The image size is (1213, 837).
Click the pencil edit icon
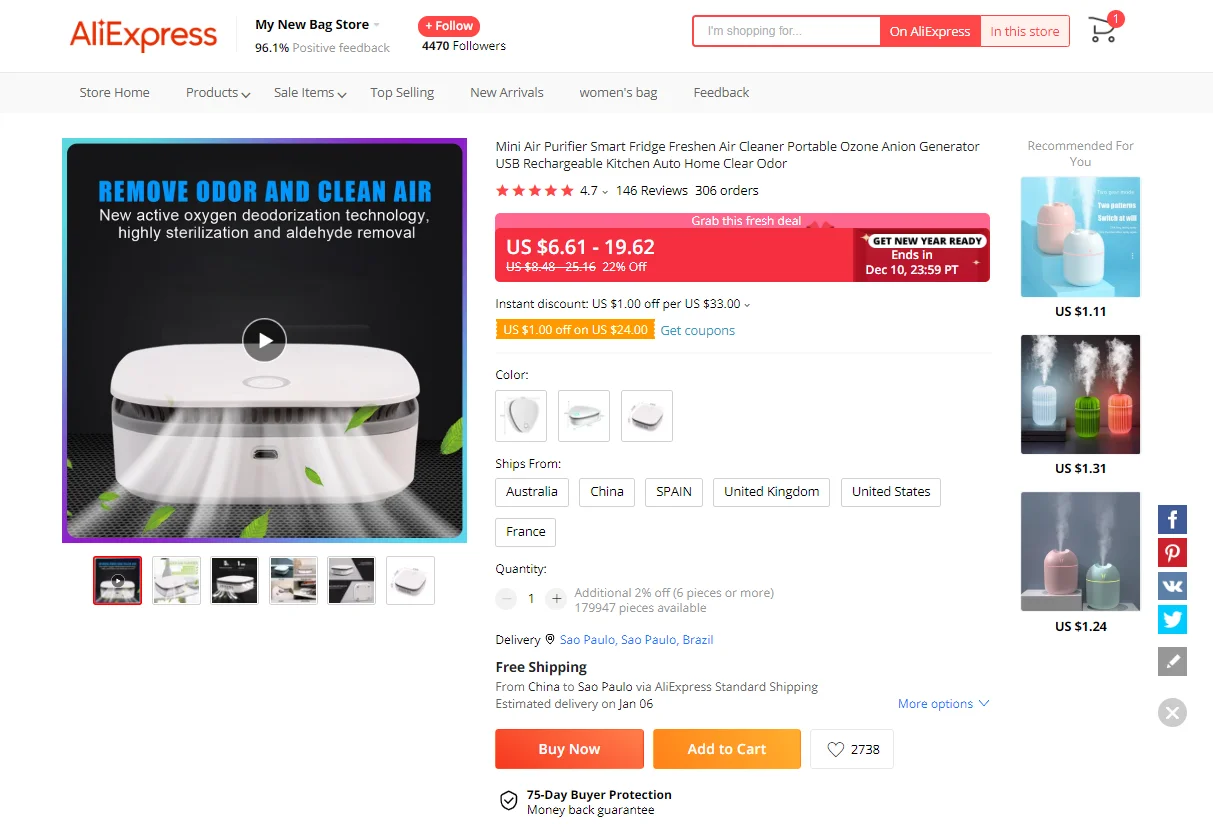1172,661
